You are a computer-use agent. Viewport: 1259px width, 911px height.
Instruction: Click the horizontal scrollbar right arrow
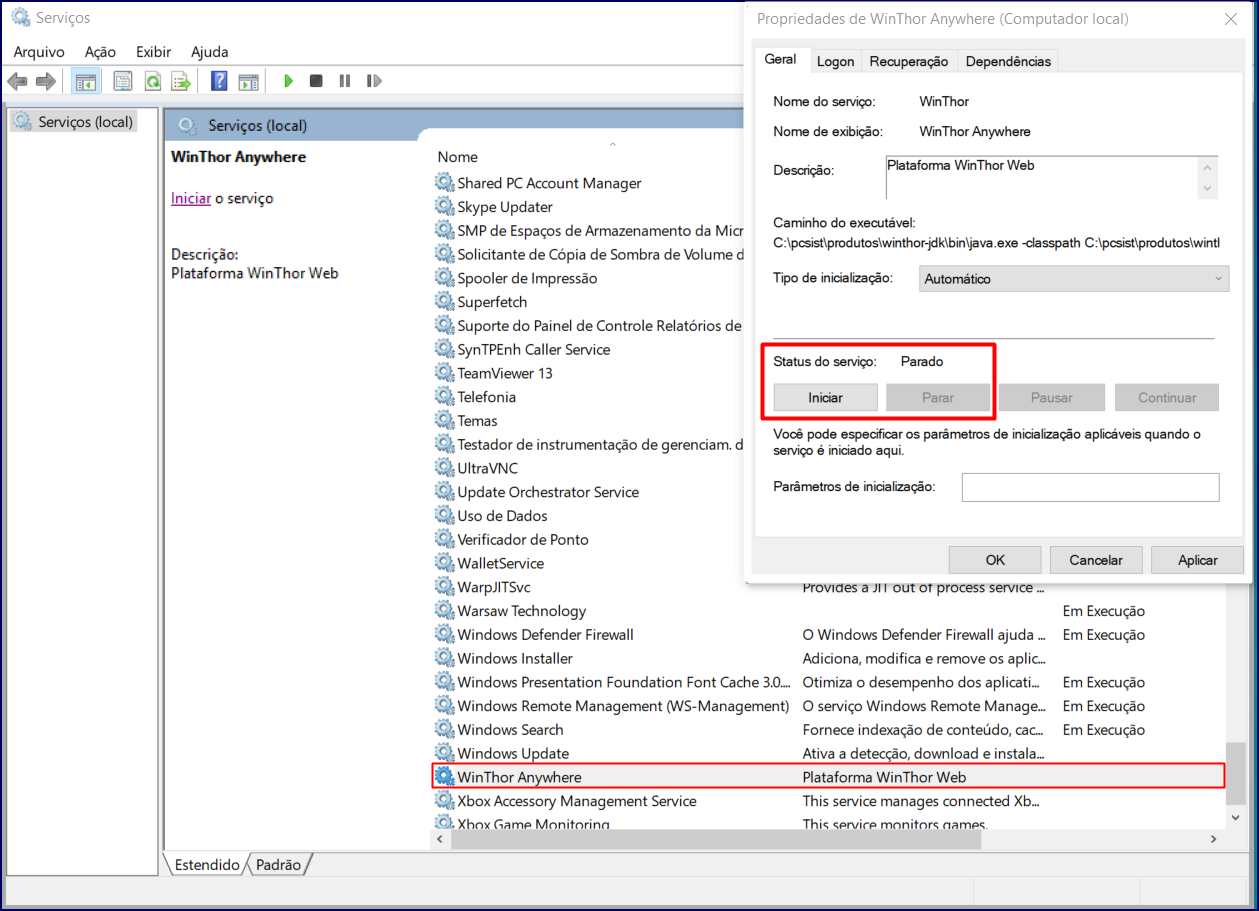pos(1216,839)
